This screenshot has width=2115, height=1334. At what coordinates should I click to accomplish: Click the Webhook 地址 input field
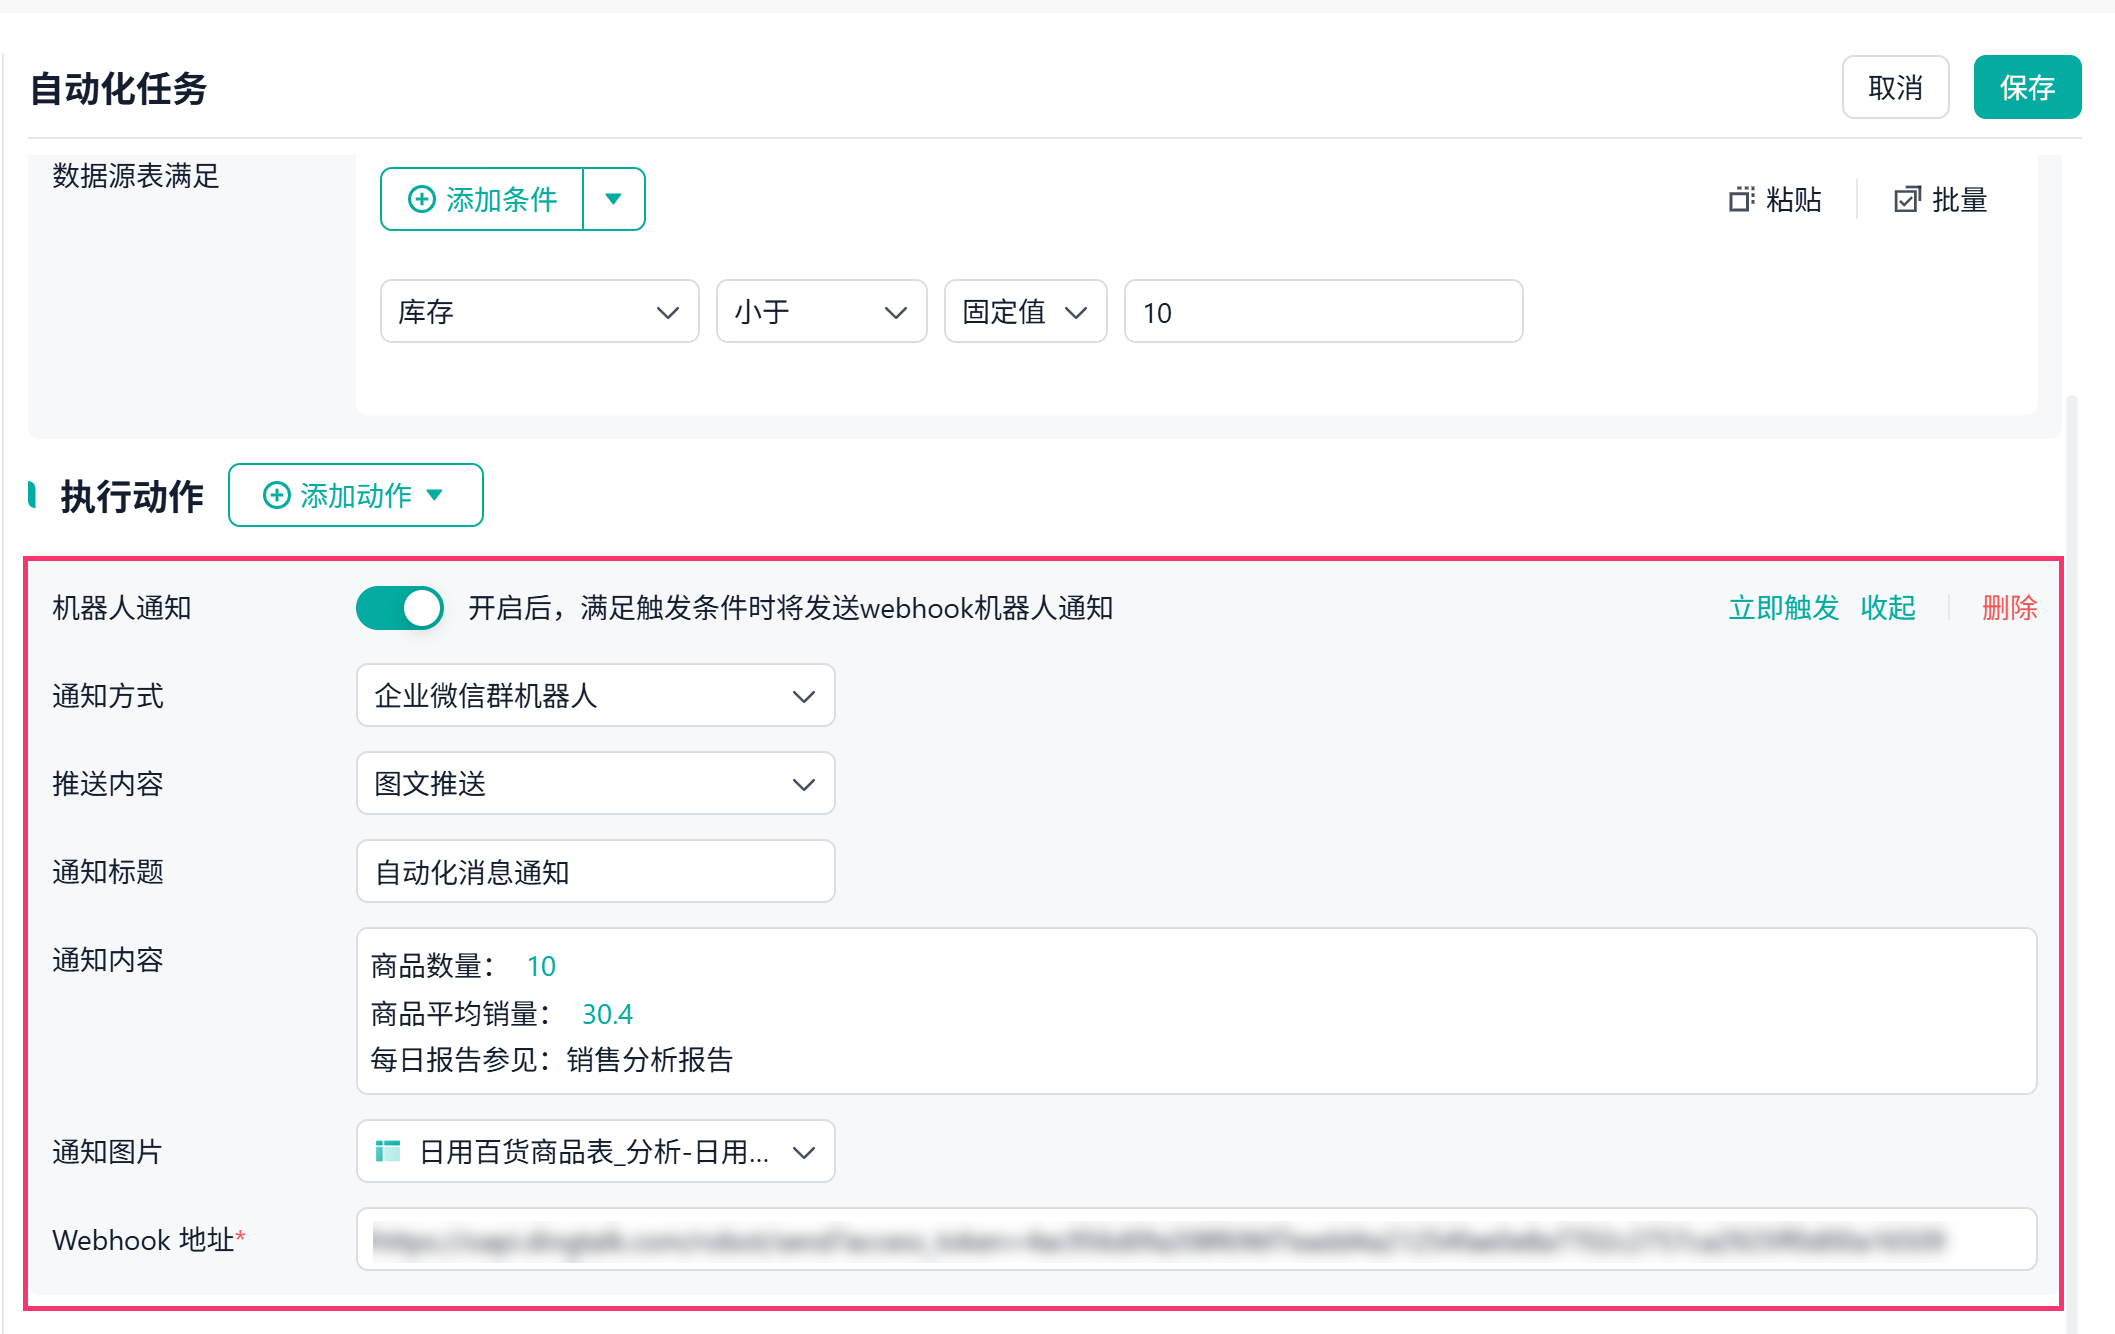tap(1196, 1240)
